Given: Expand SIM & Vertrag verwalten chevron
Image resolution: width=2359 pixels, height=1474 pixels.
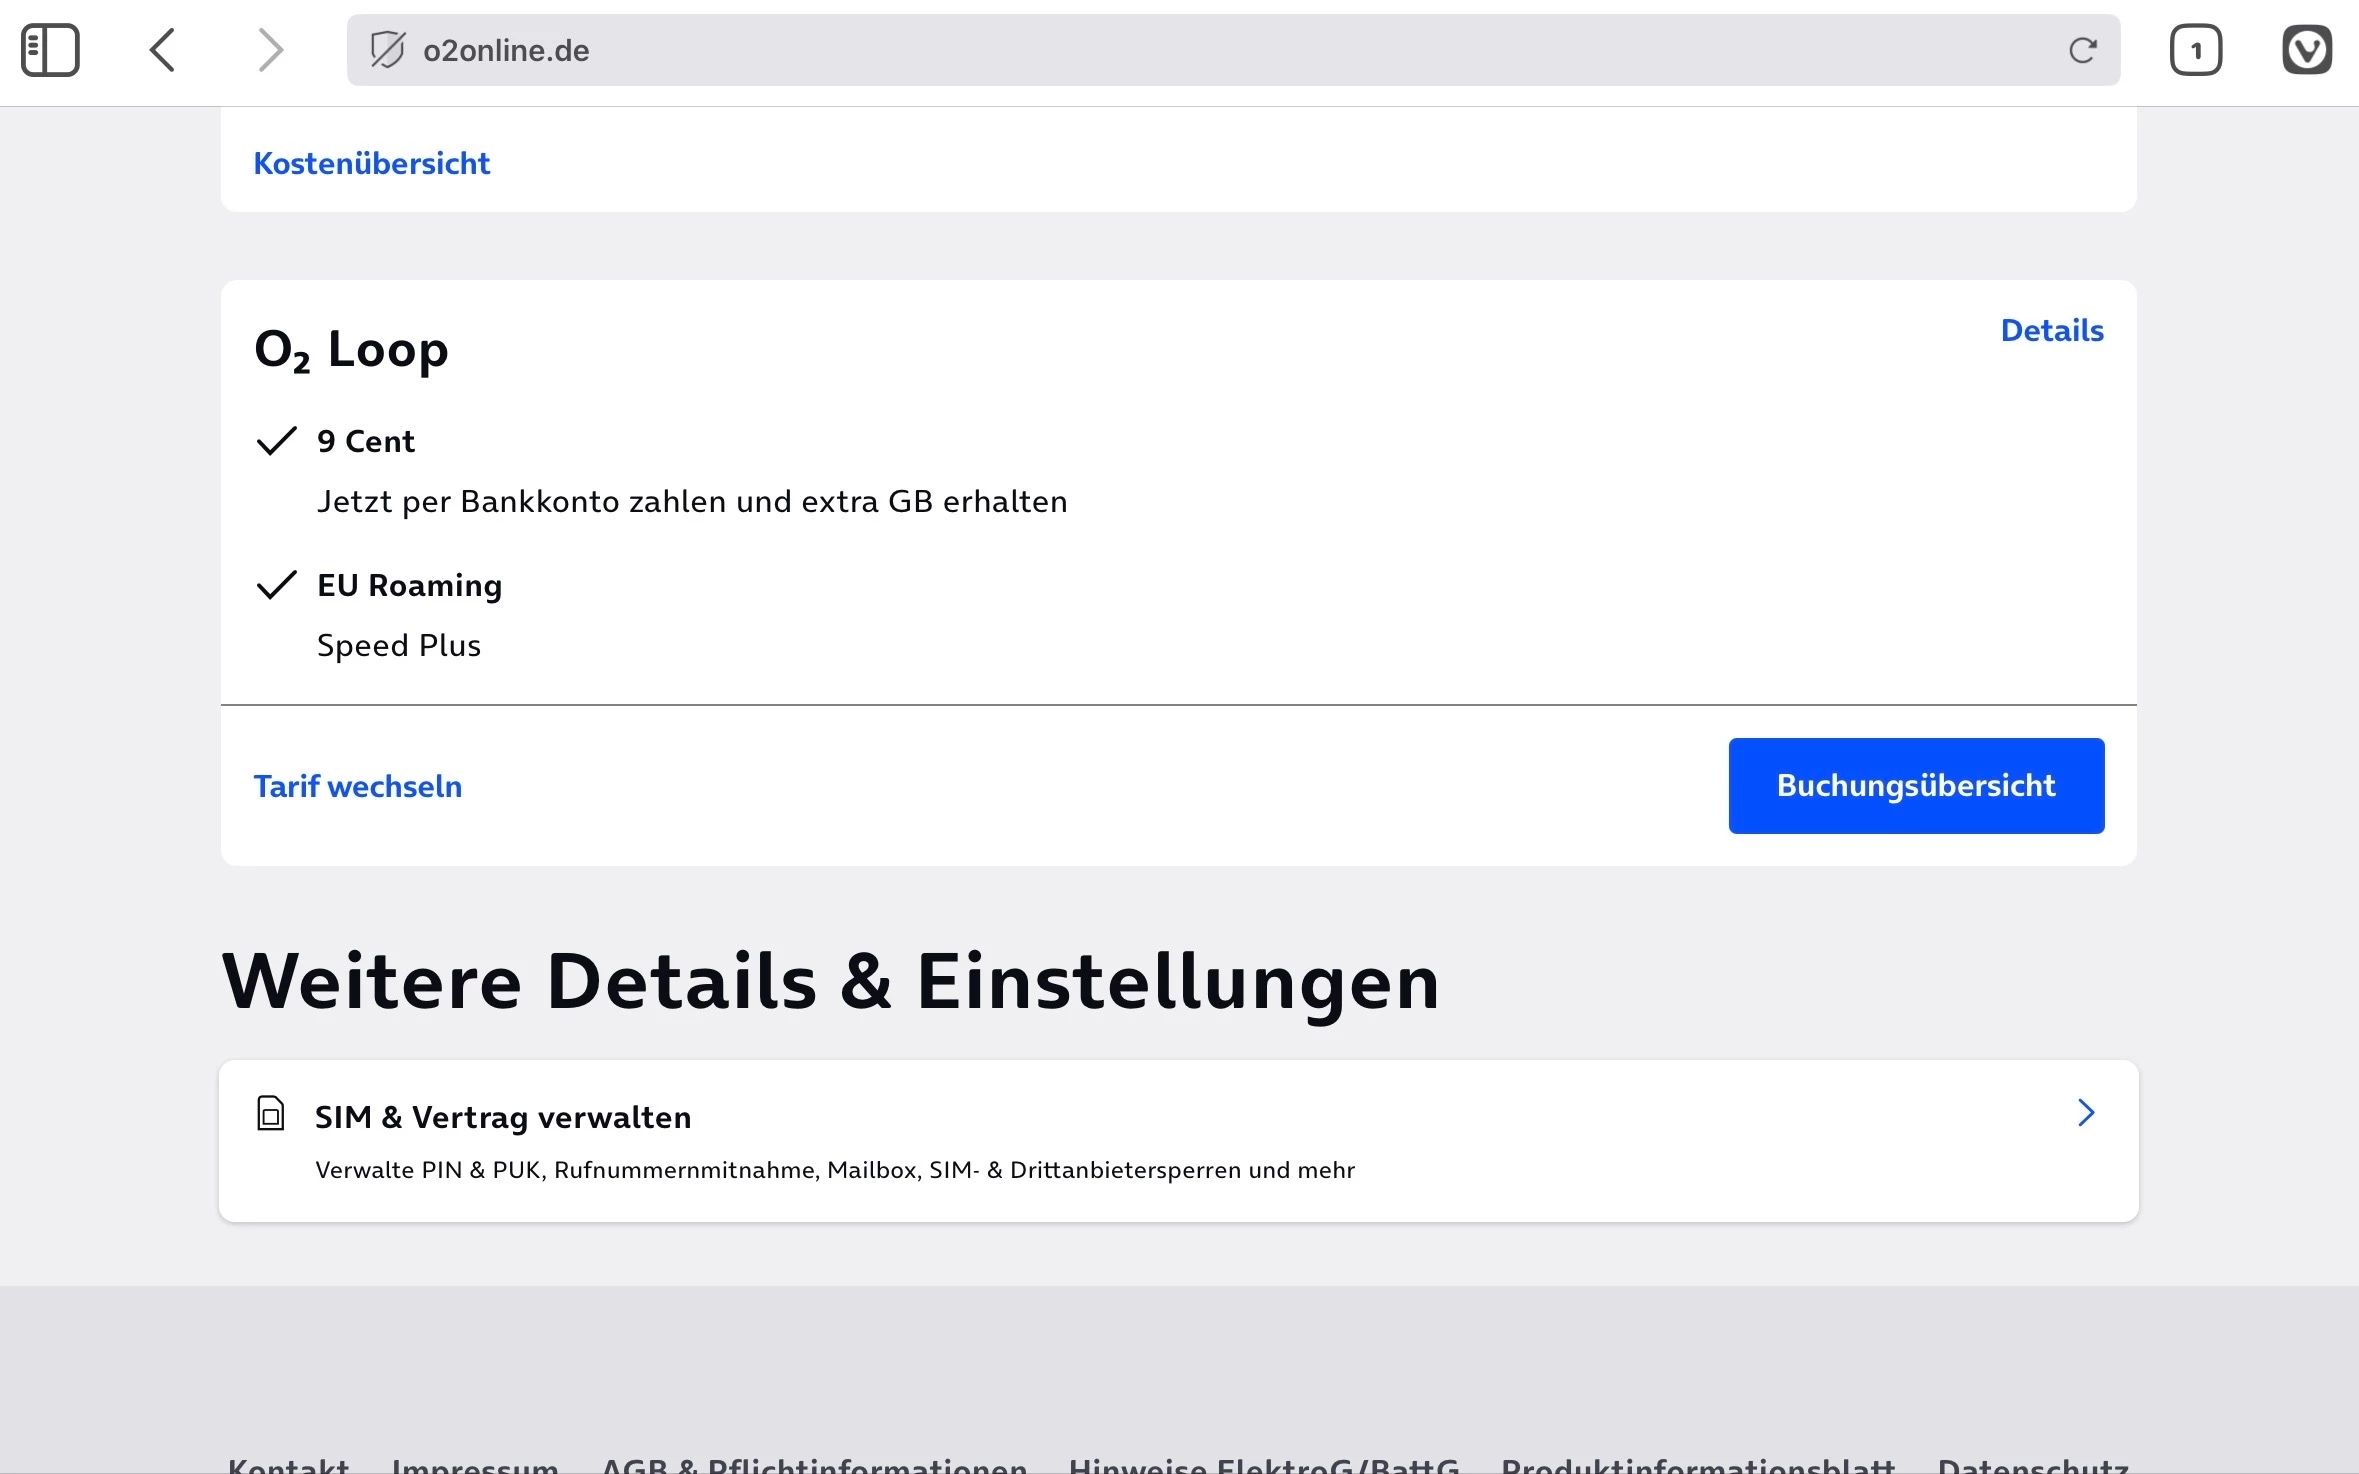Looking at the screenshot, I should (2085, 1113).
